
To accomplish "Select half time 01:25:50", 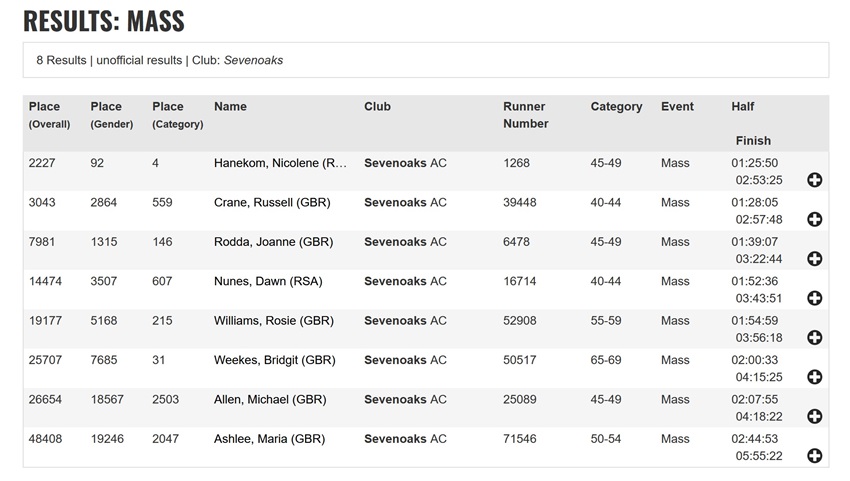I will tap(755, 163).
